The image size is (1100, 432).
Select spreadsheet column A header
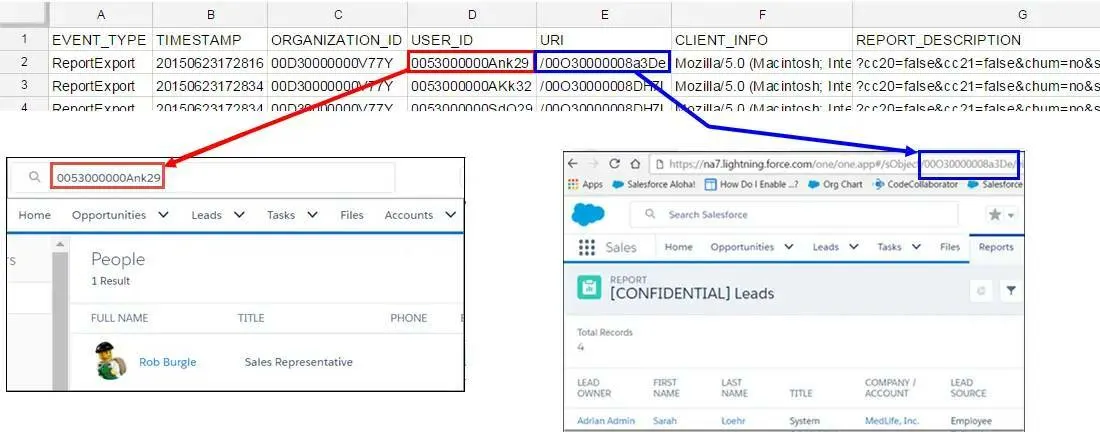[x=101, y=14]
